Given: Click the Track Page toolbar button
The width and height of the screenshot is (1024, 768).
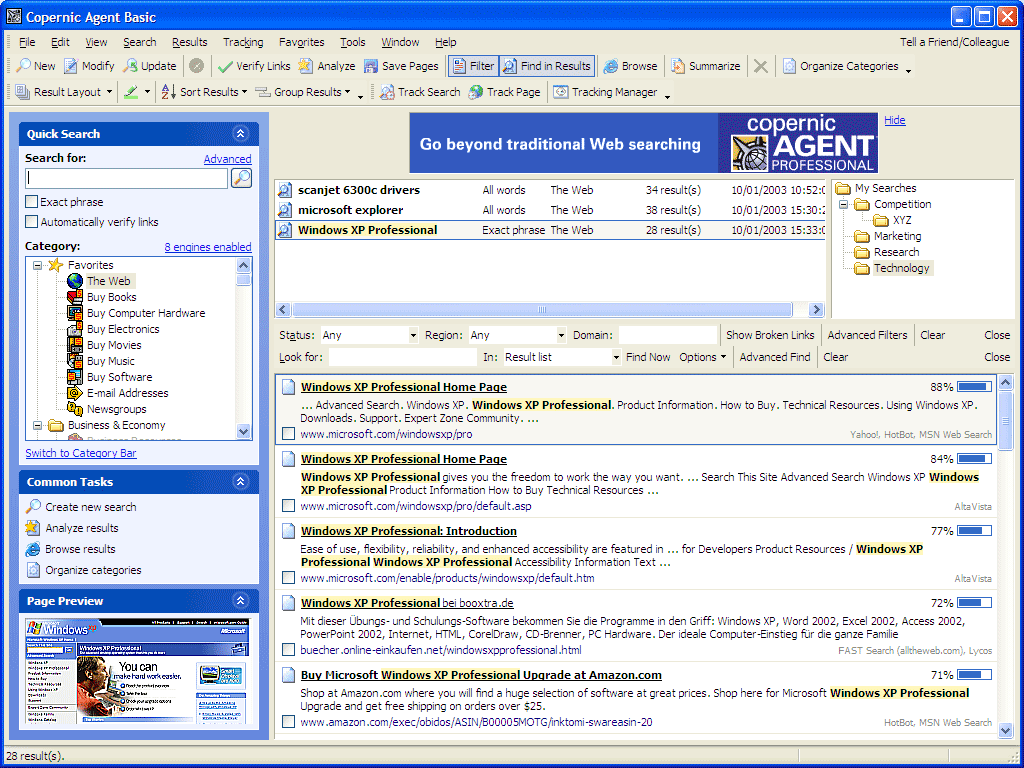Looking at the screenshot, I should pyautogui.click(x=505, y=92).
